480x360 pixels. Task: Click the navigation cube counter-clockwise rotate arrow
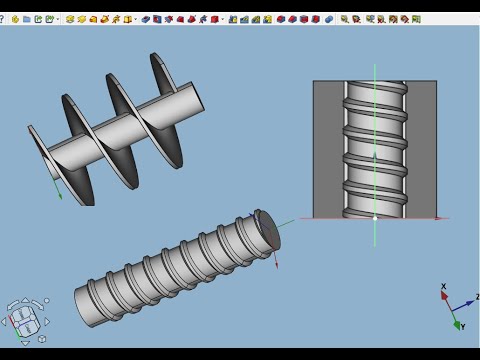(x=13, y=304)
